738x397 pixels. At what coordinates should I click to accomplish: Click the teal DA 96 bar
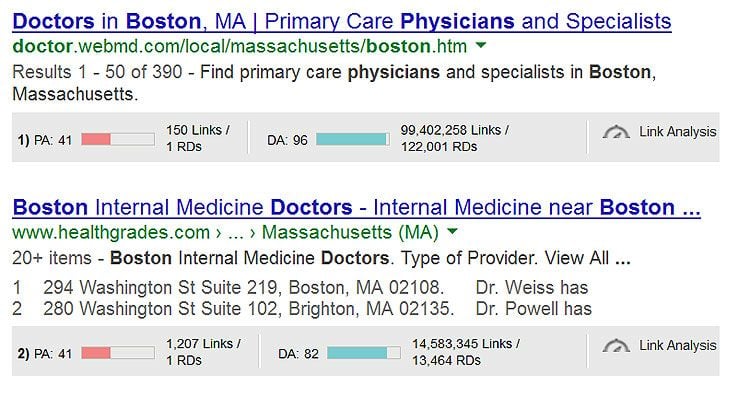tap(353, 139)
